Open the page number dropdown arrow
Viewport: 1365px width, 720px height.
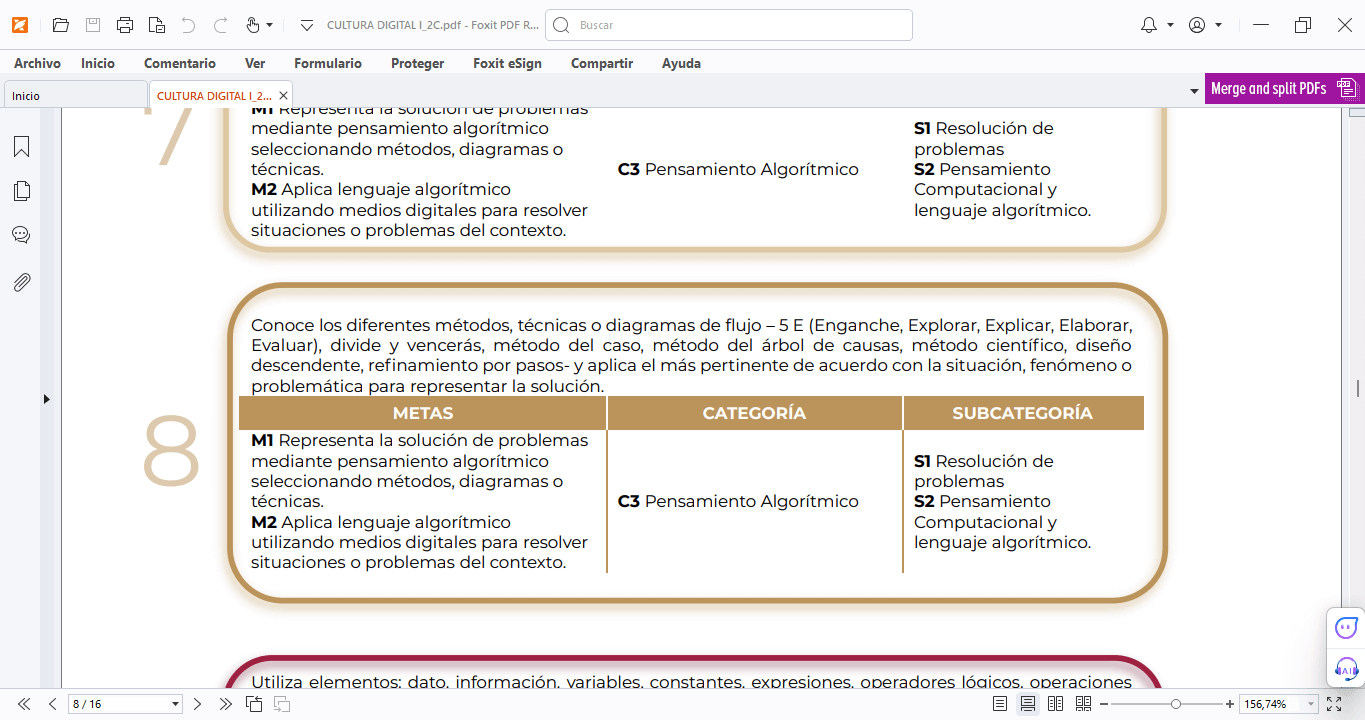click(176, 704)
